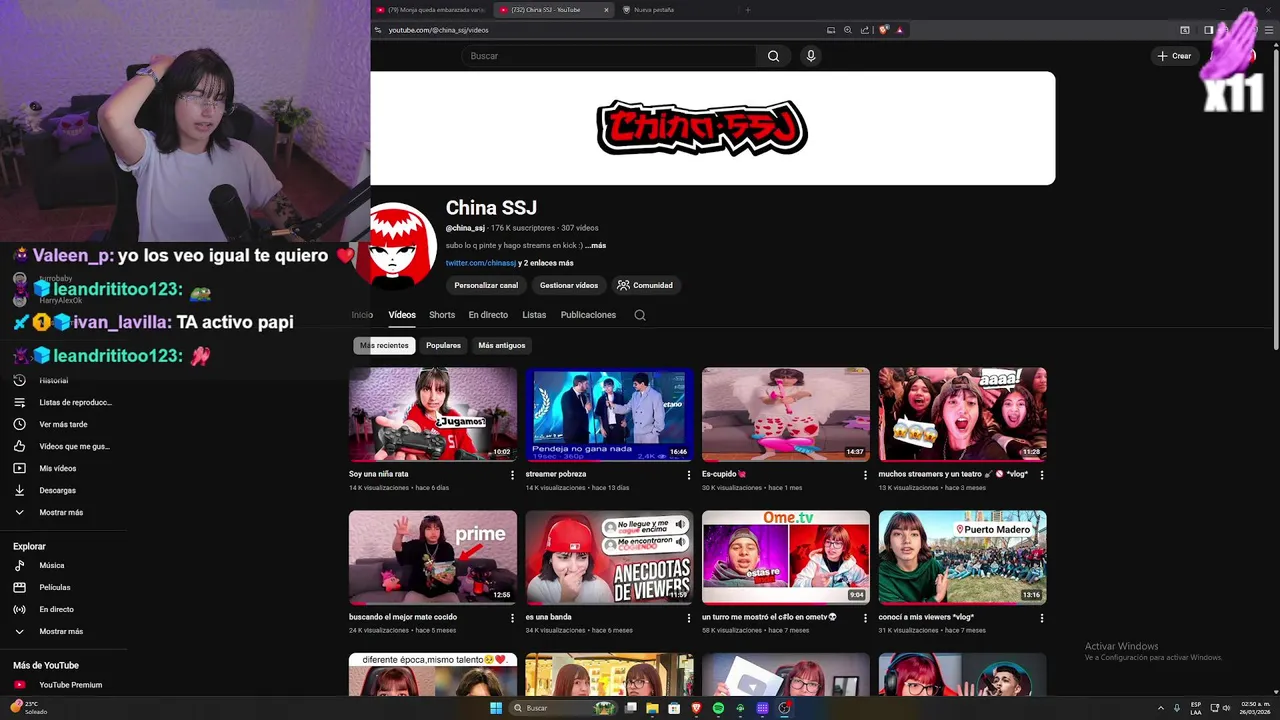The height and width of the screenshot is (720, 1280).
Task: Switch to the 'Monja queda embarazada' tab
Action: click(430, 10)
